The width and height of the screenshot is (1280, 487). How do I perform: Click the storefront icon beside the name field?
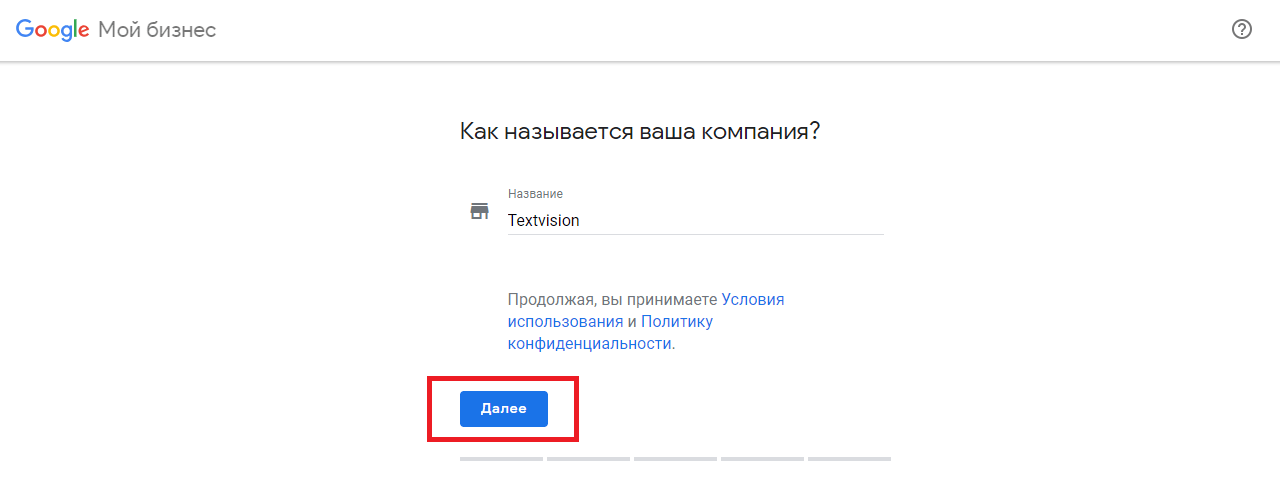(480, 211)
